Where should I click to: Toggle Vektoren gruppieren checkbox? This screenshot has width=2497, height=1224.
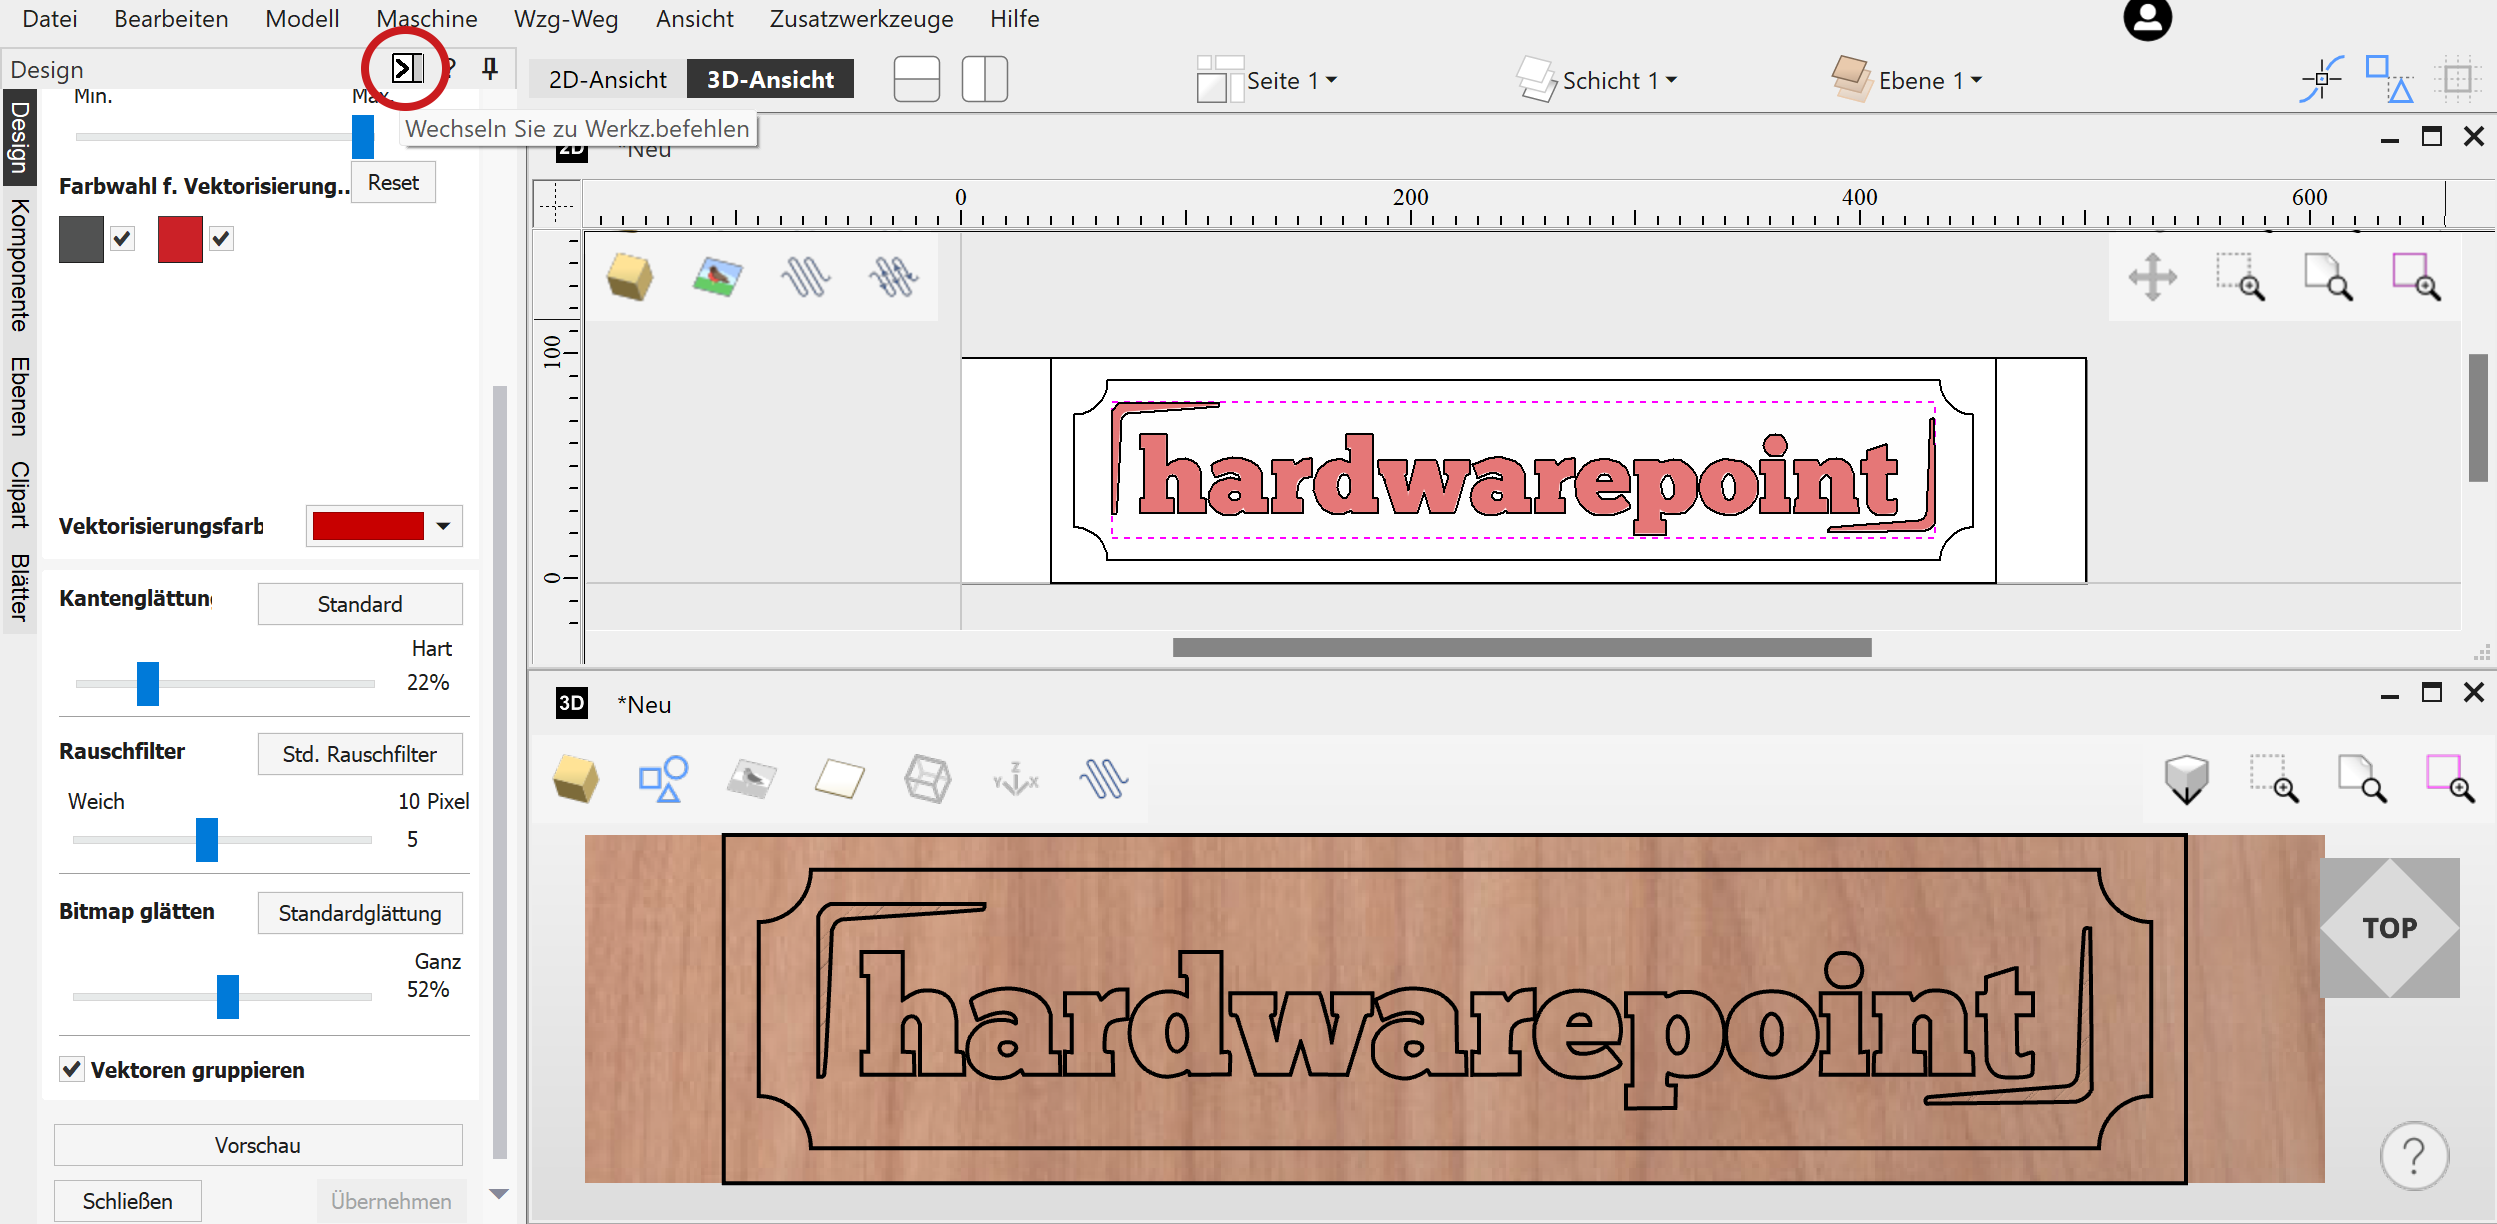(71, 1069)
